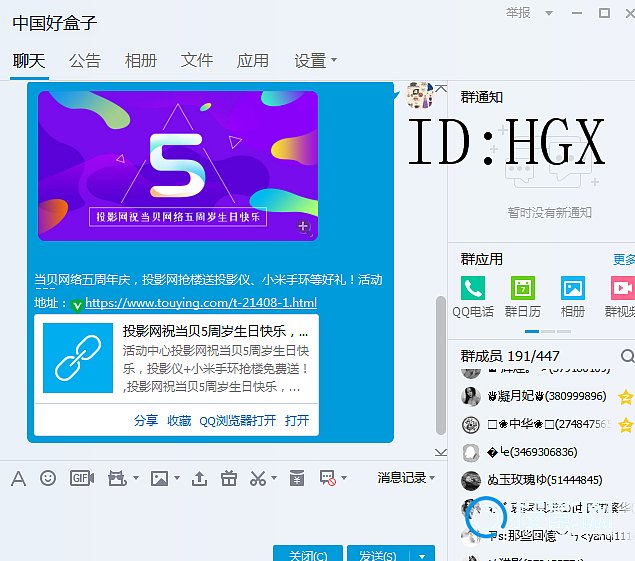Click the group video icon in toolbar
Image resolution: width=635 pixels, height=561 pixels.
point(117,478)
